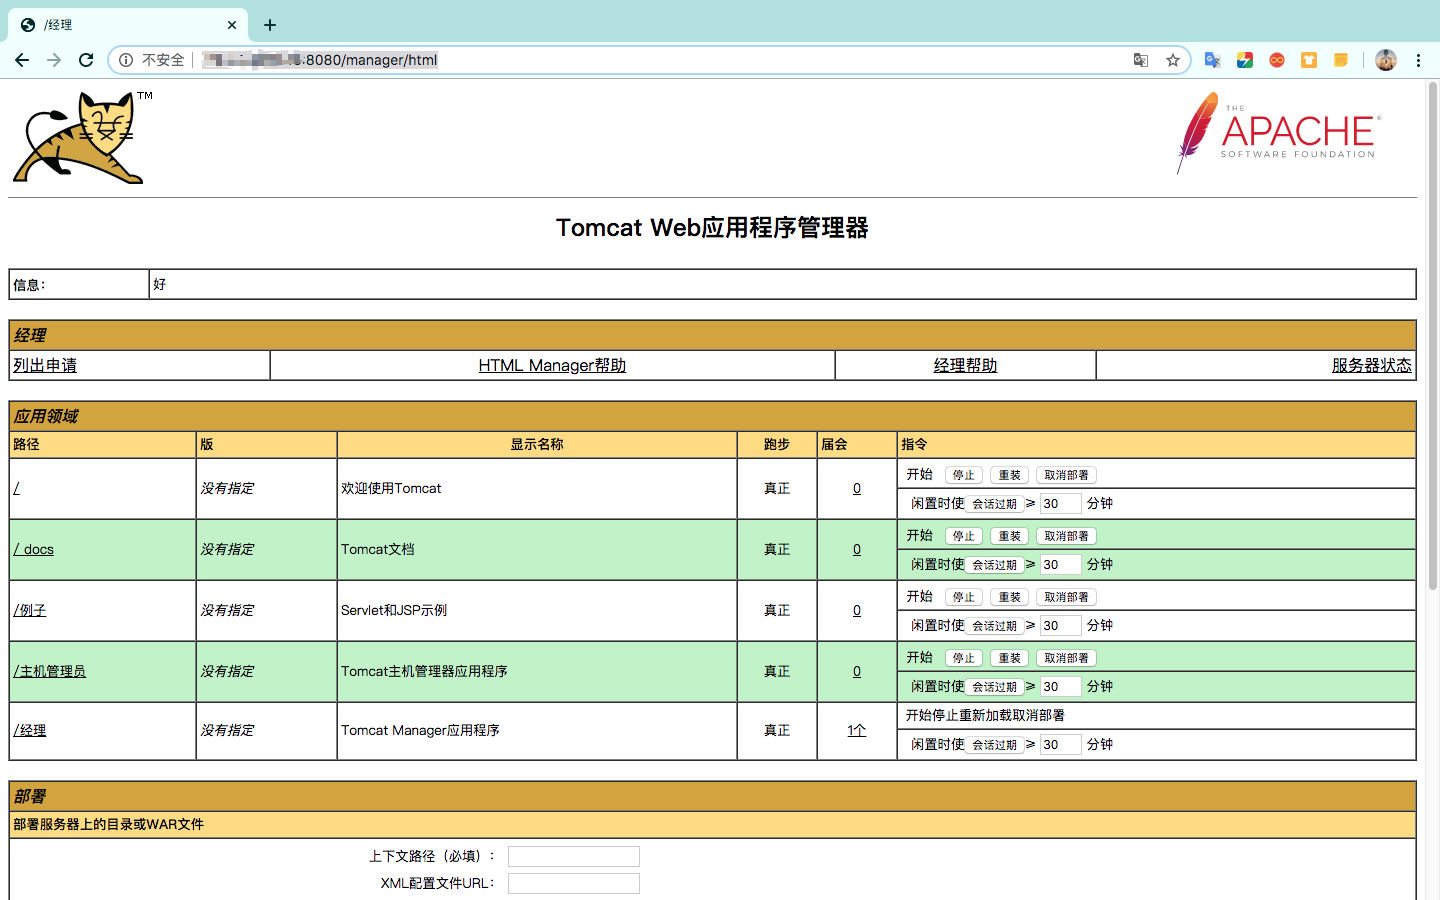Image resolution: width=1440 pixels, height=900 pixels.
Task: Click idle minutes field in Tomcat文档 row
Action: pos(1060,565)
